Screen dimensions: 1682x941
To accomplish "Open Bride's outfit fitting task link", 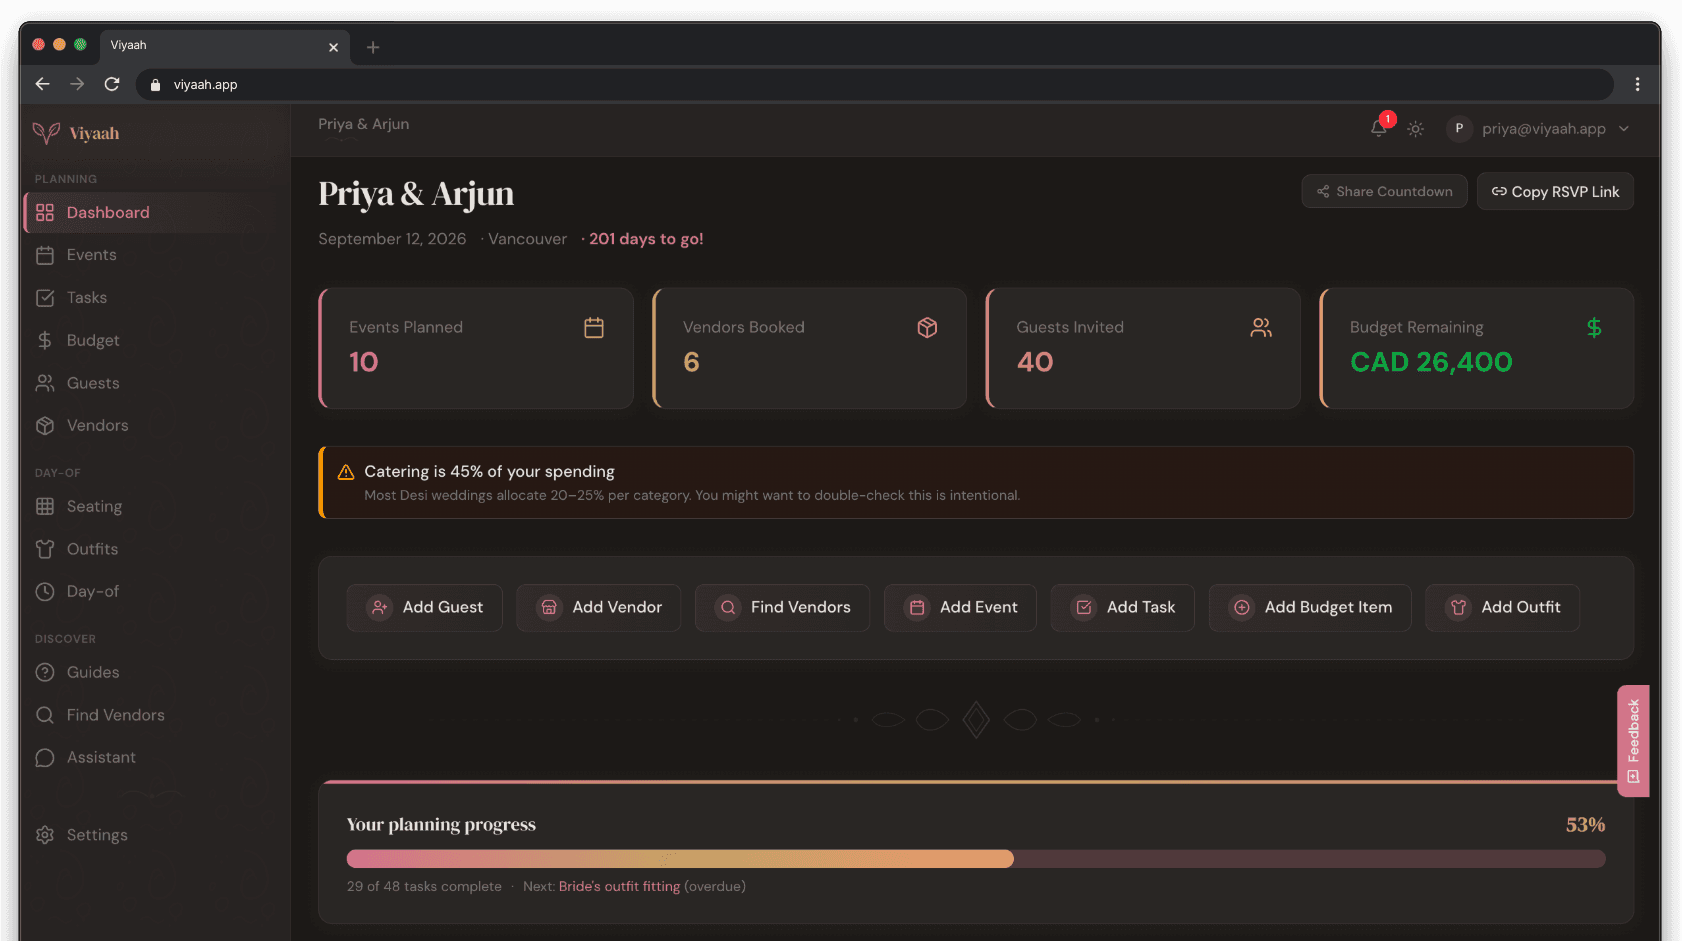I will (618, 886).
